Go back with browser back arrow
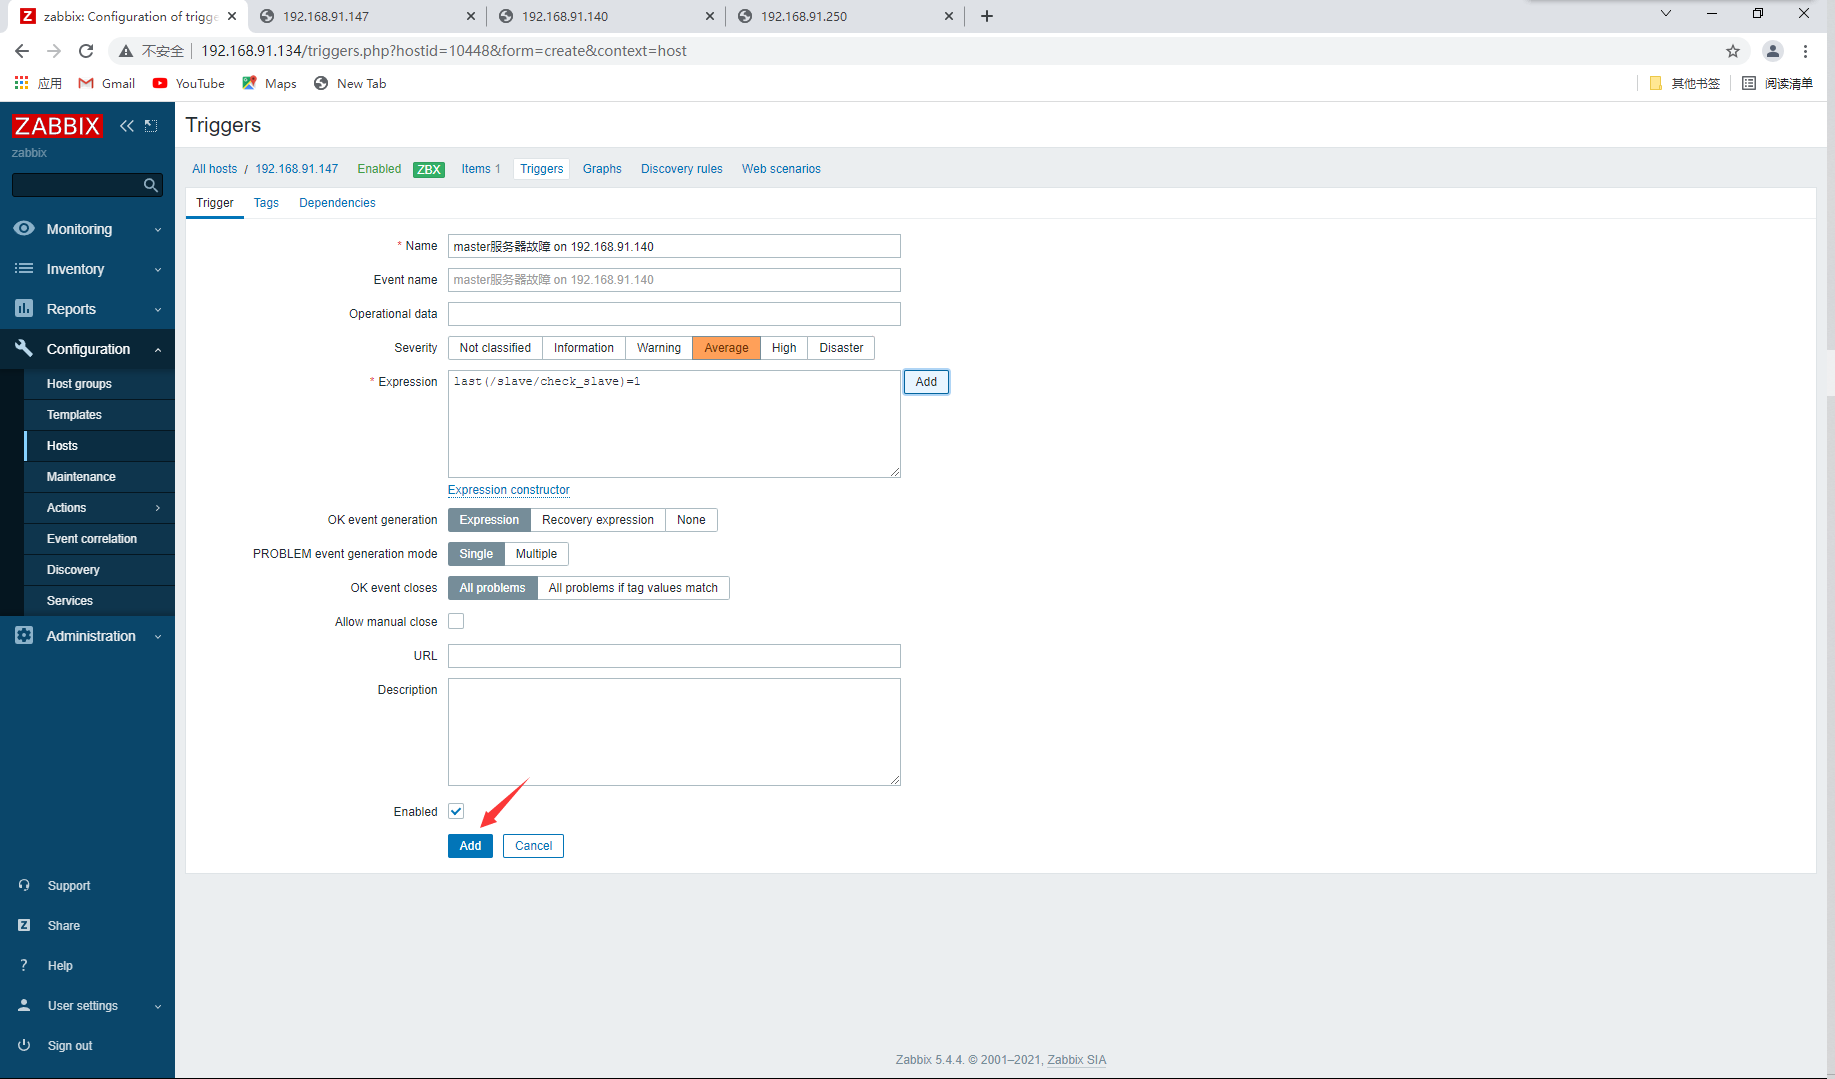Viewport: 1835px width, 1079px height. click(x=22, y=51)
